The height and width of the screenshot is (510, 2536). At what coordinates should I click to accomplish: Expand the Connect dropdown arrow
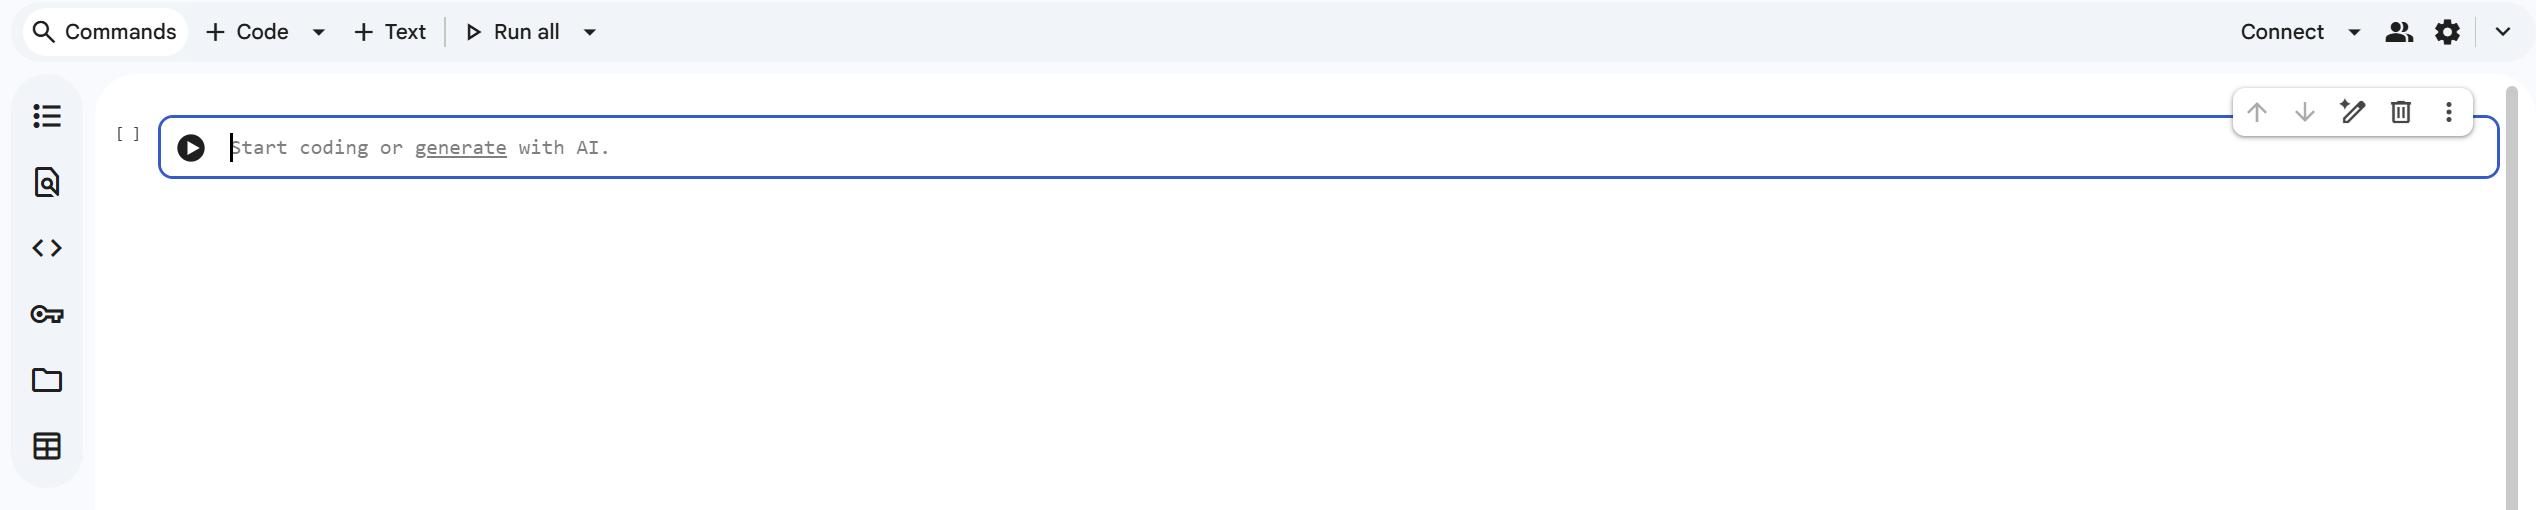click(2355, 32)
